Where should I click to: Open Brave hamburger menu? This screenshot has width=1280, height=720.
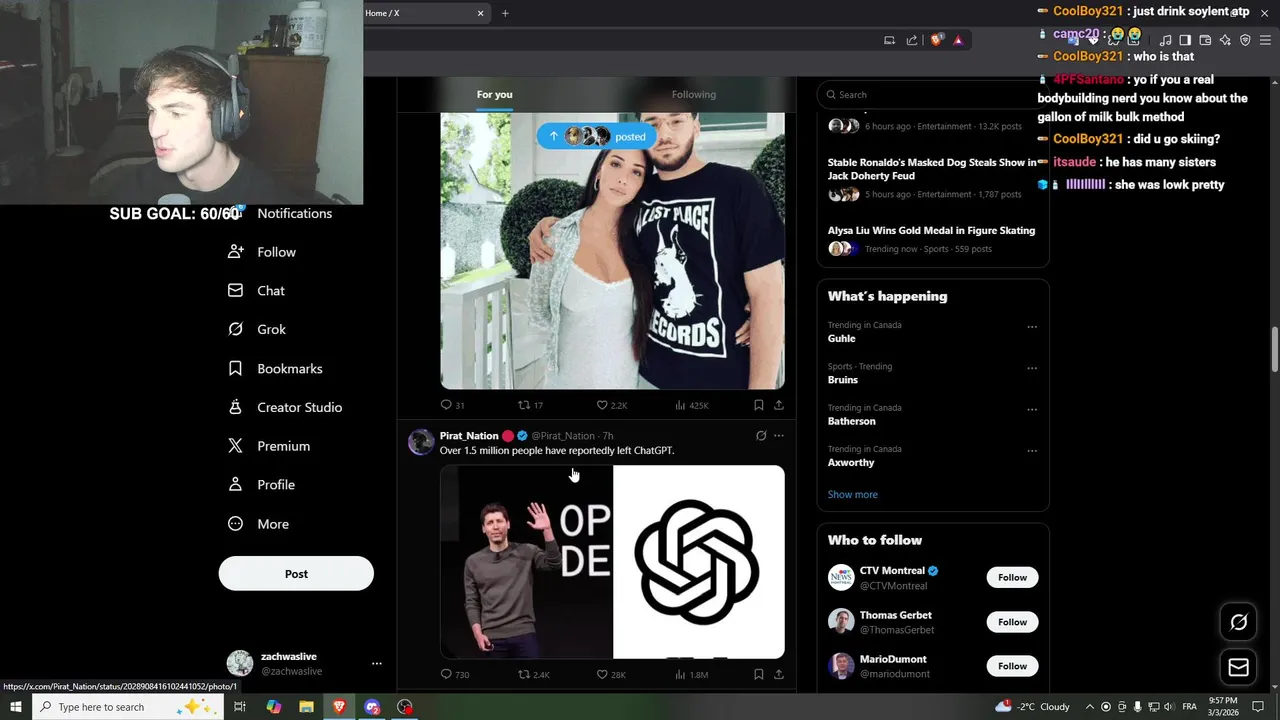click(1265, 40)
